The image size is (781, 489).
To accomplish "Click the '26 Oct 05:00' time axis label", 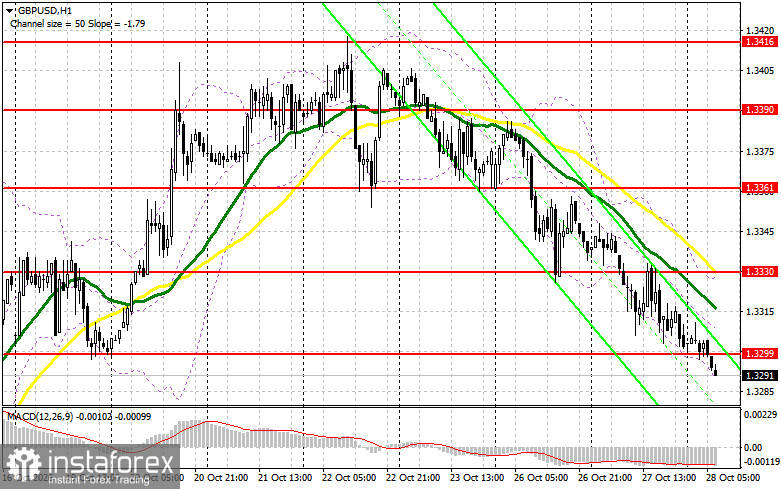I will (x=541, y=478).
